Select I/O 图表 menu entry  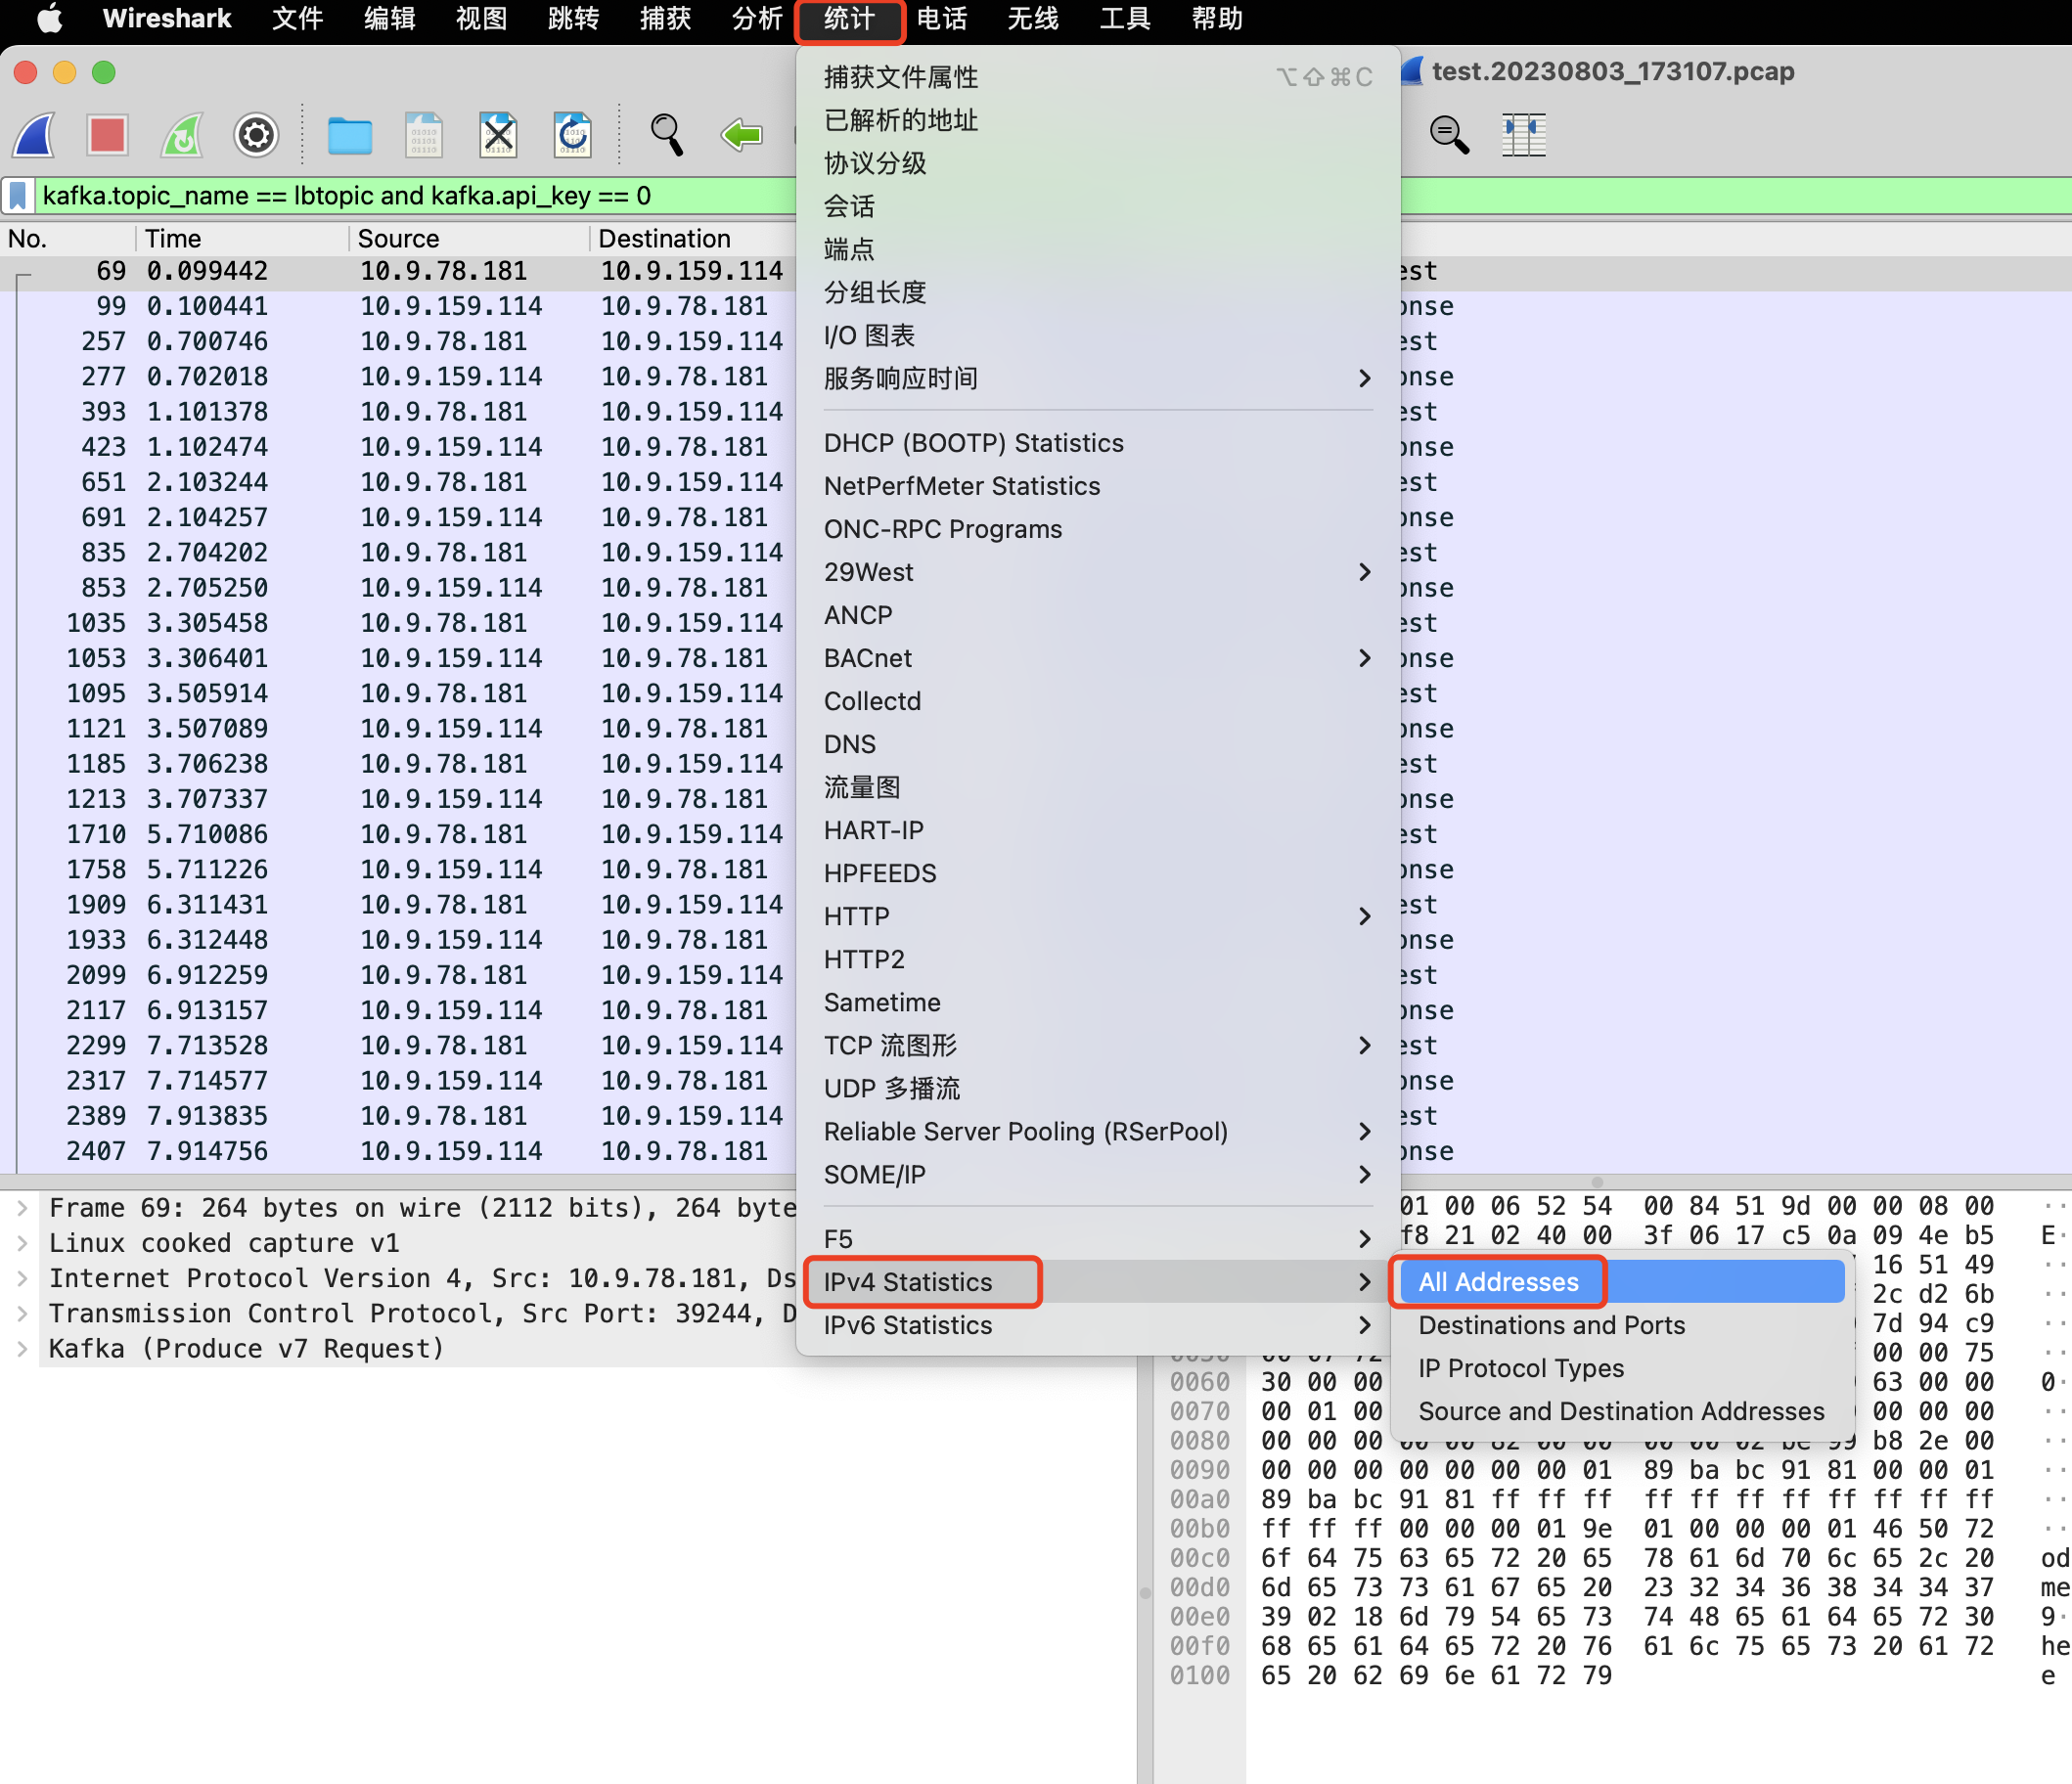click(x=1097, y=335)
